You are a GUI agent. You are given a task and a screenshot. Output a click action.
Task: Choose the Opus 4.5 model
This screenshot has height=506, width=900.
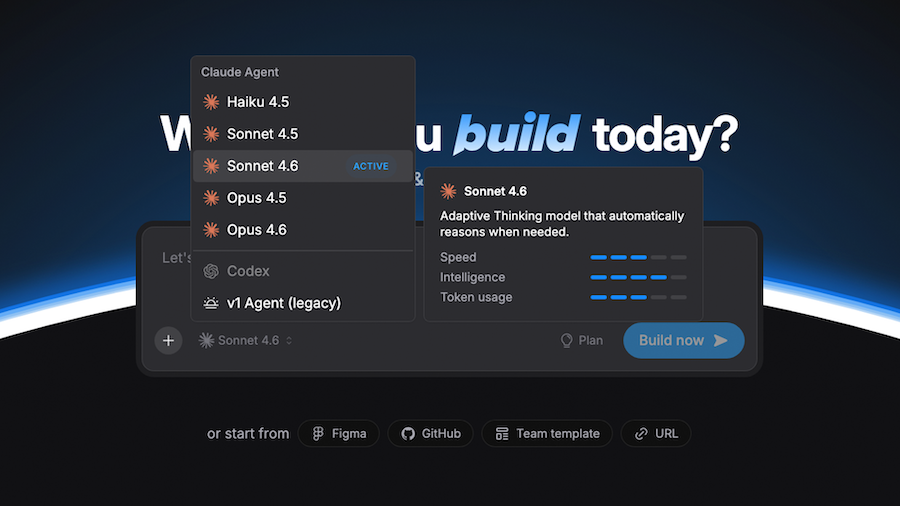click(256, 198)
